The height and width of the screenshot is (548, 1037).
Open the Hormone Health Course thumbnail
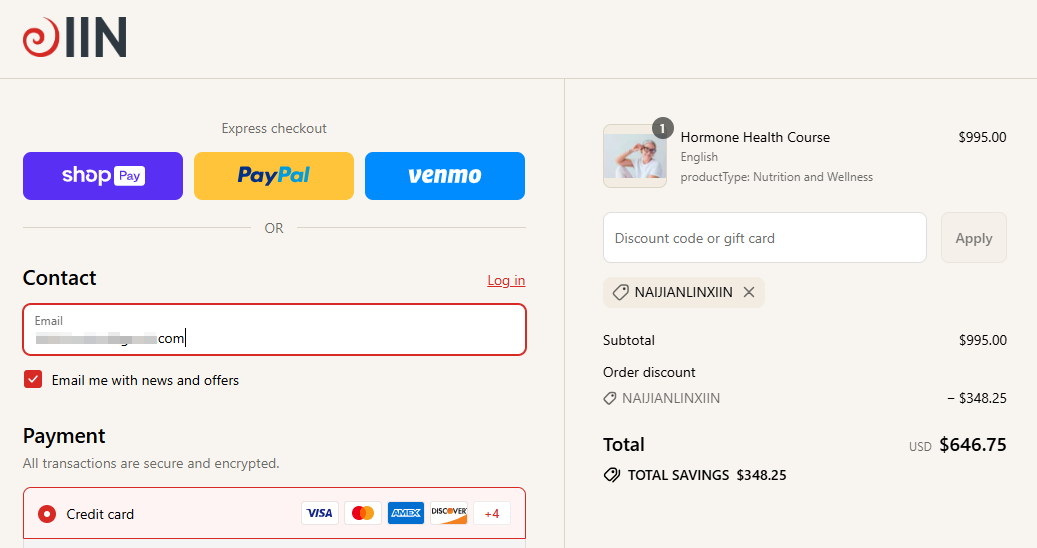(x=634, y=156)
